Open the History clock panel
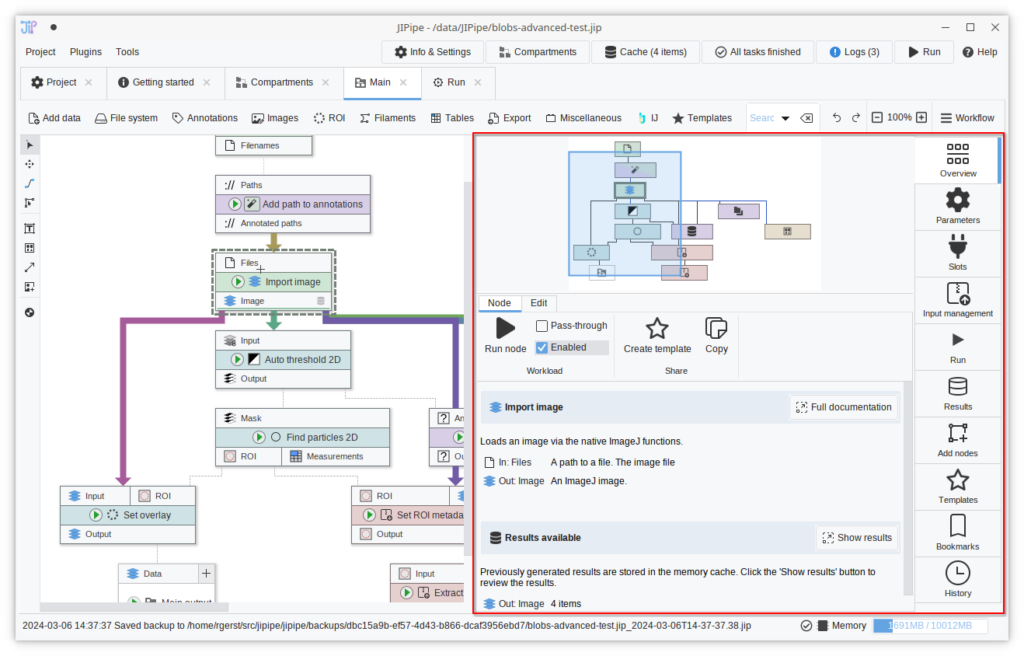This screenshot has height=656, width=1024. [x=957, y=579]
